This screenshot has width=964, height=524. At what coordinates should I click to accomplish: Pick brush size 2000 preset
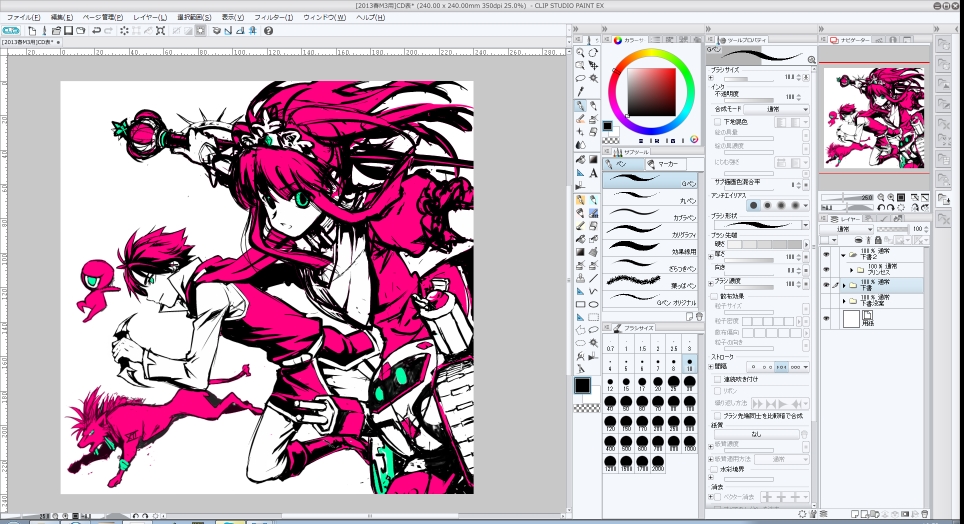658,464
